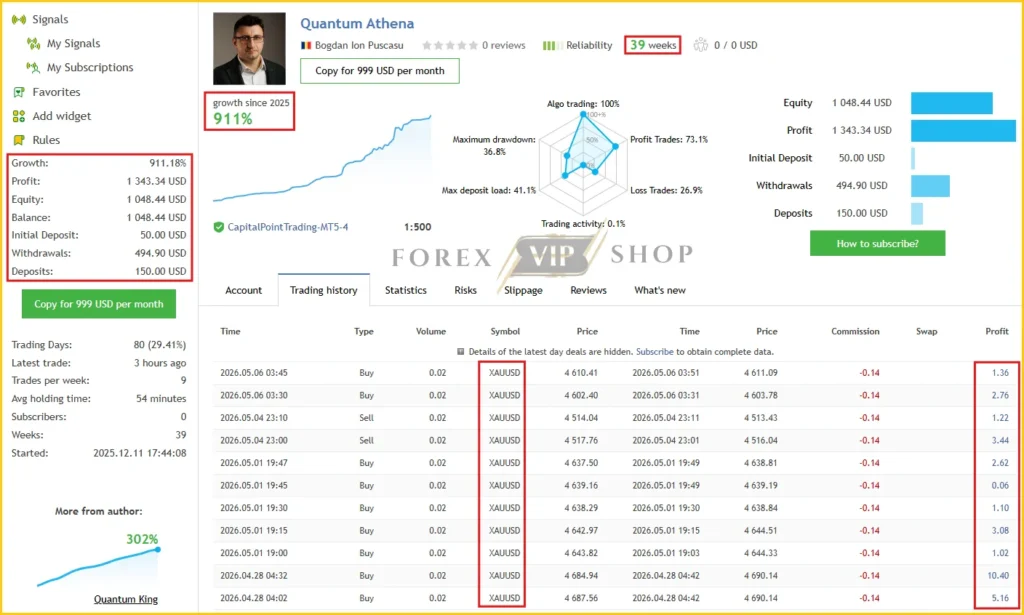
Task: Click the Quantum King 302% mini chart
Action: (98, 567)
